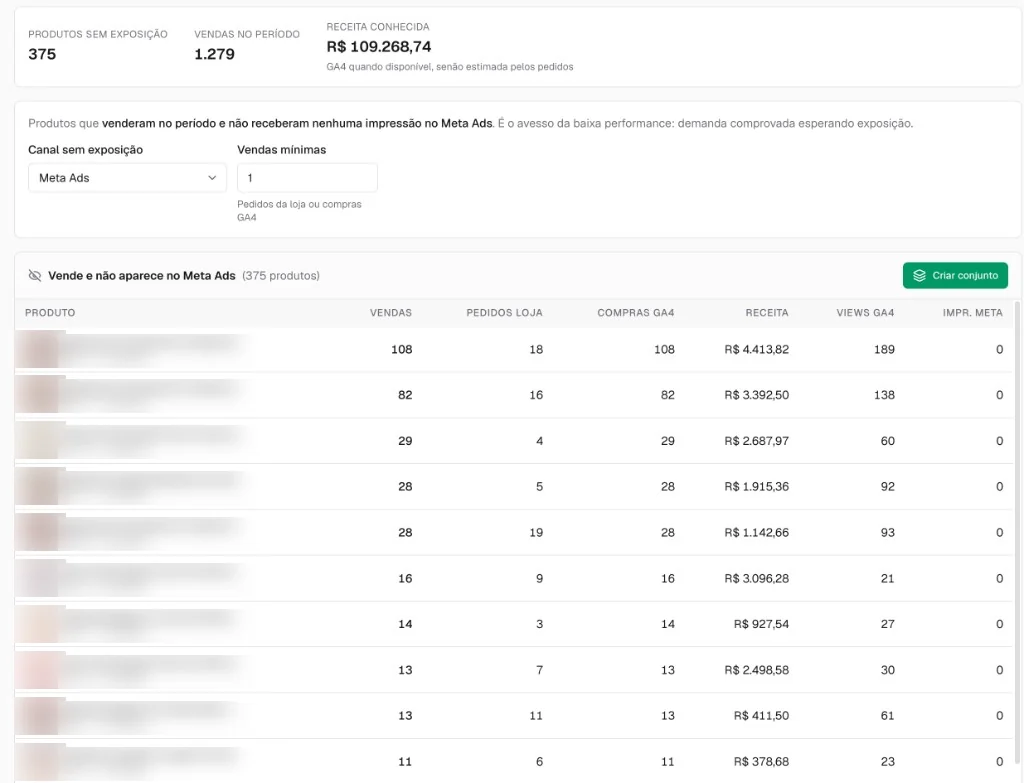Viewport: 1024px width, 783px height.
Task: Open thumbnail of product with 82 sales
Action: (x=40, y=395)
